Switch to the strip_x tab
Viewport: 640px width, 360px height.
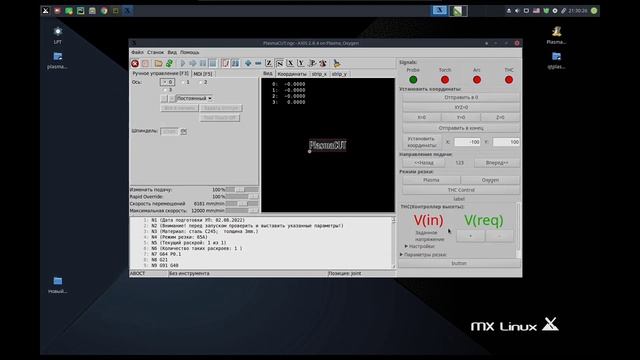coord(319,74)
